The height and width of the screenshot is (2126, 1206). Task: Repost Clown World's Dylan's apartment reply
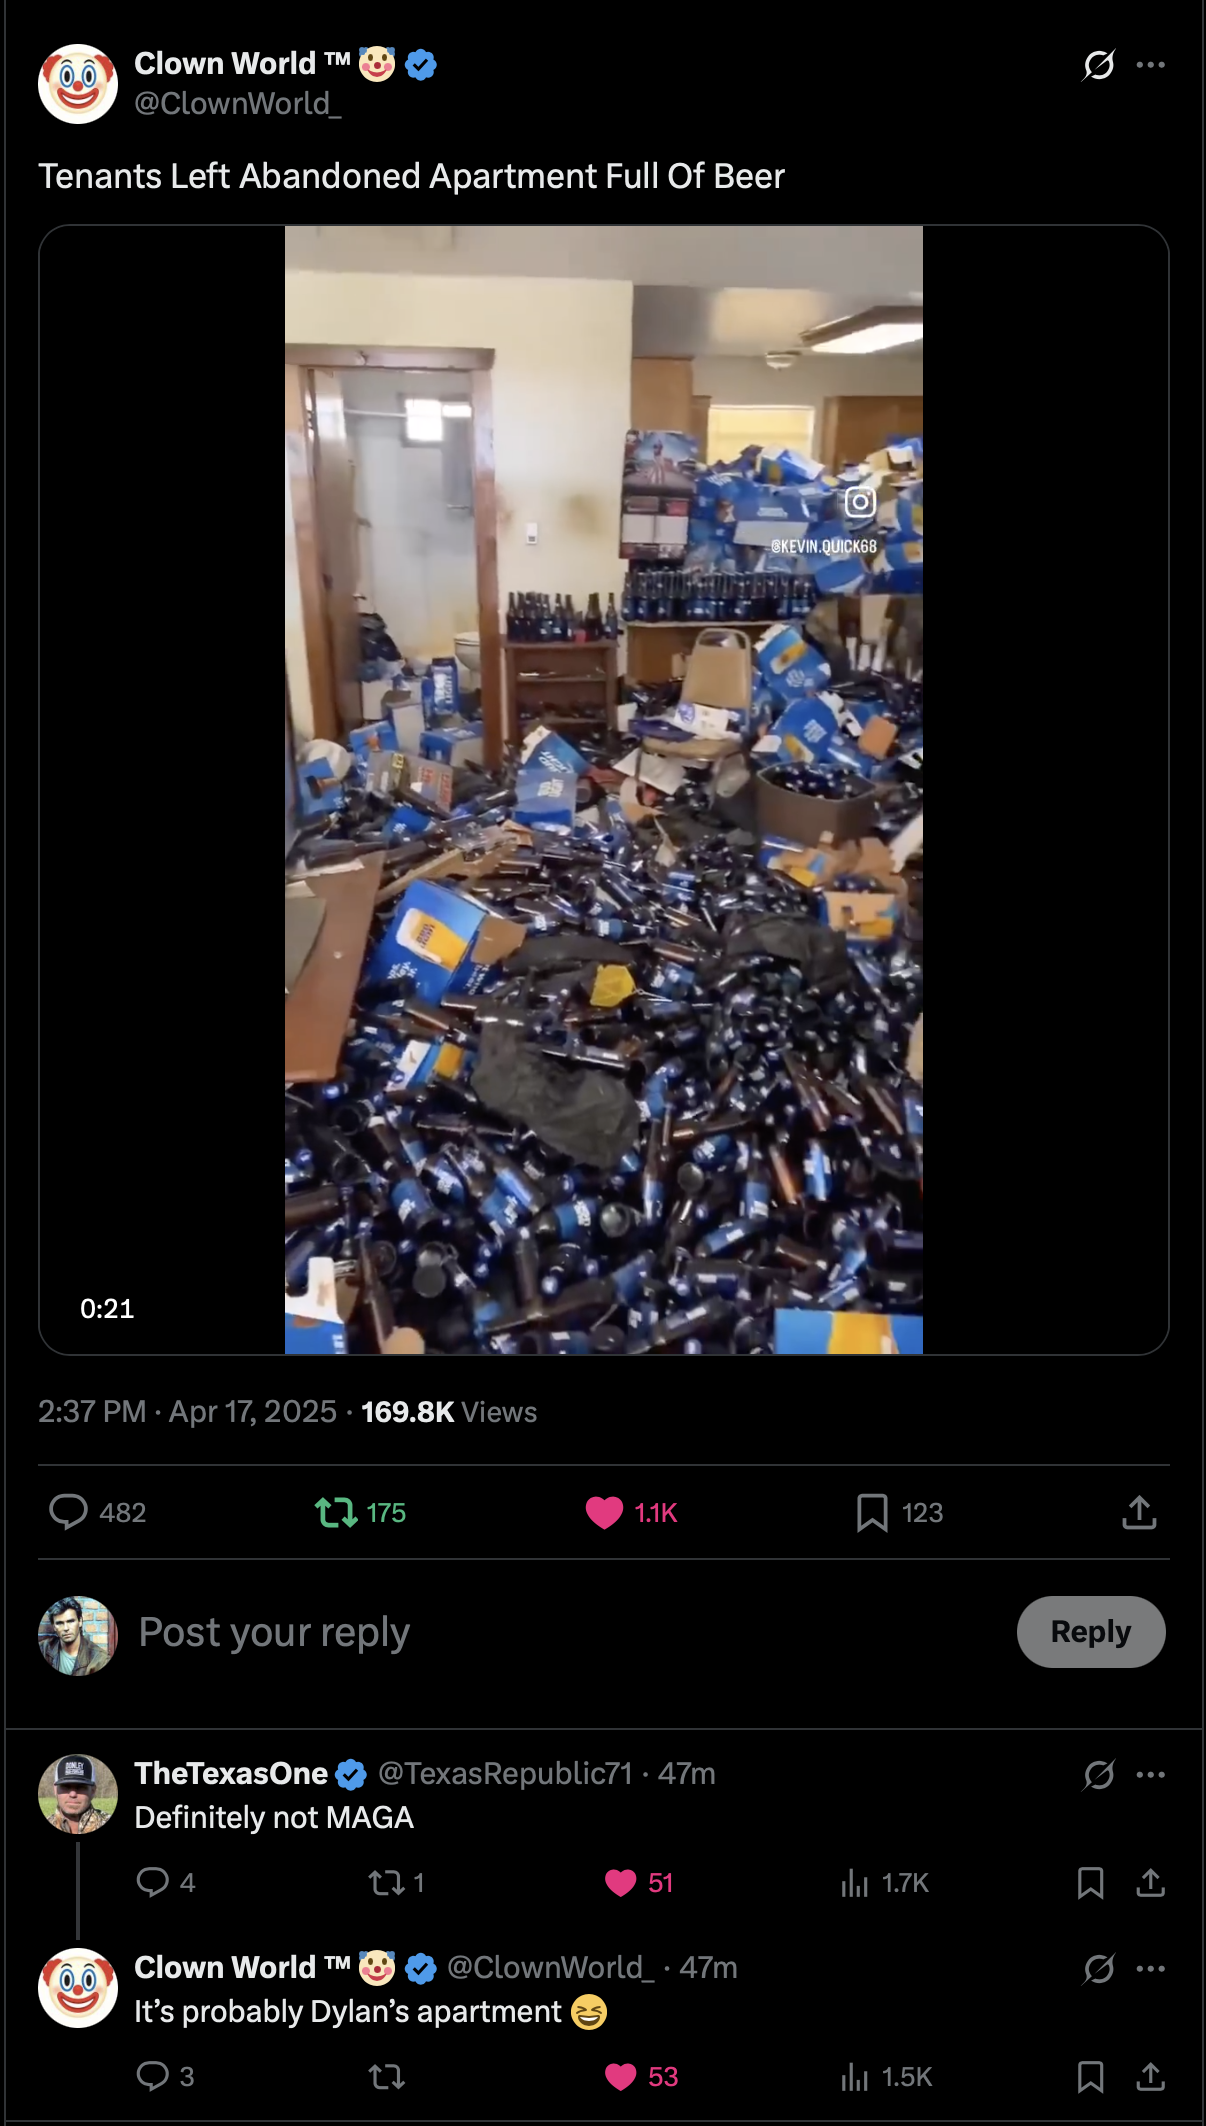point(387,2077)
